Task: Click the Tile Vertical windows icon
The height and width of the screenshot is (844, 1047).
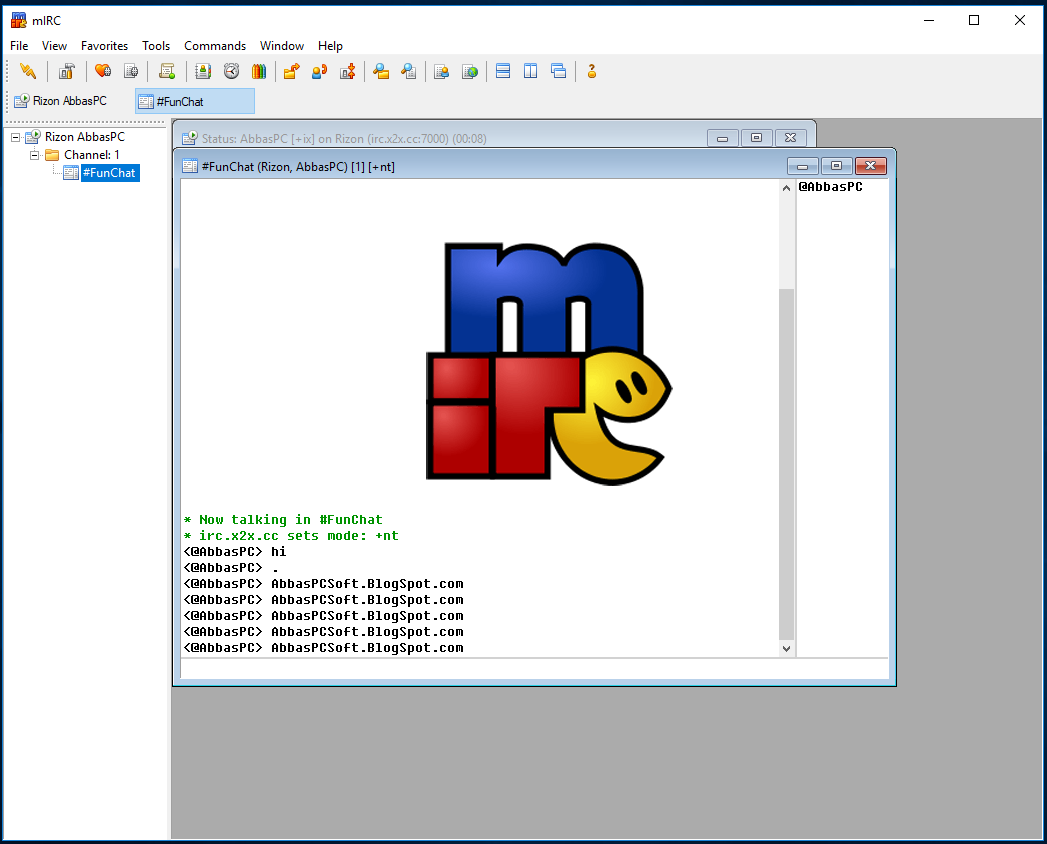Action: click(x=531, y=71)
